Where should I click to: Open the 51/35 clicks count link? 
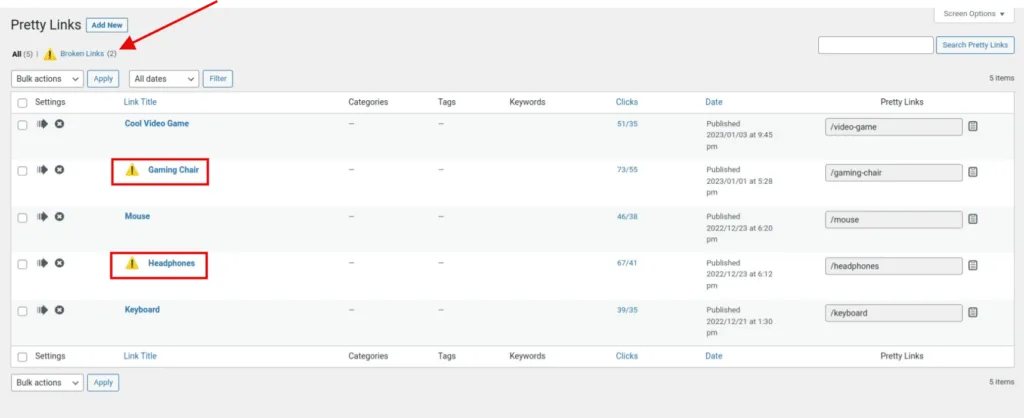(627, 123)
